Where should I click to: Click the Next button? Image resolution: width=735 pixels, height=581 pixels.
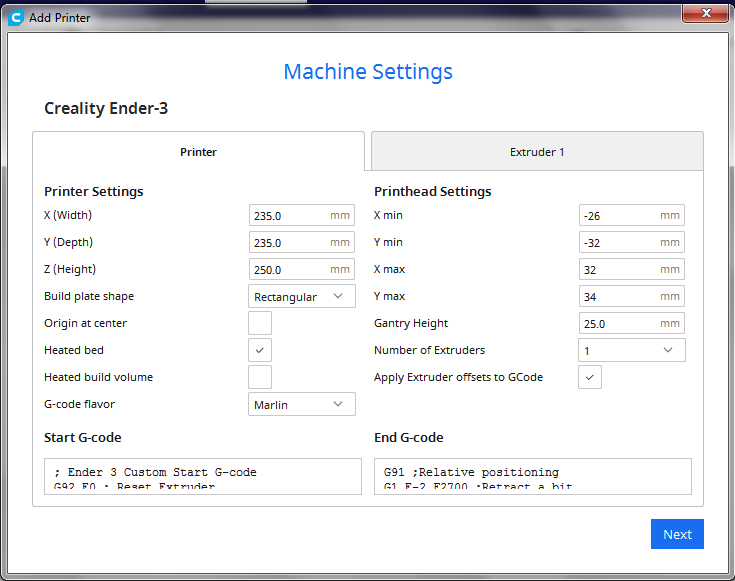pos(677,534)
